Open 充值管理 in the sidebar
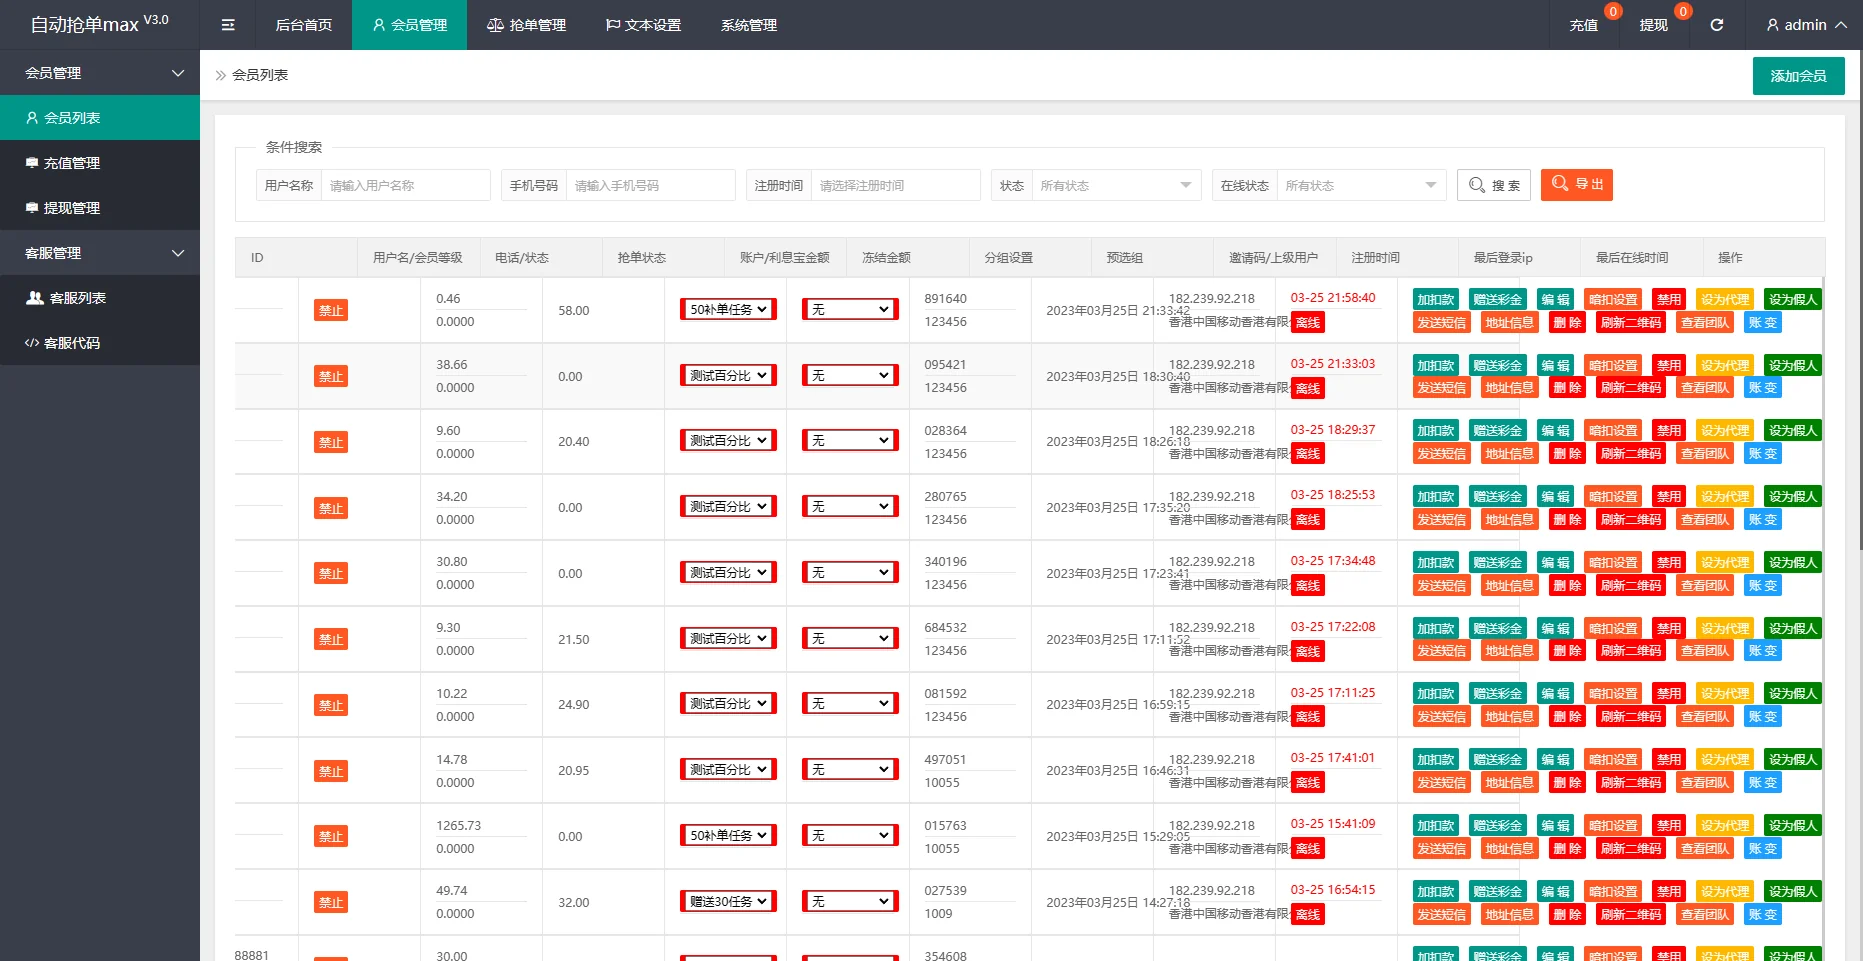1863x961 pixels. (72, 163)
